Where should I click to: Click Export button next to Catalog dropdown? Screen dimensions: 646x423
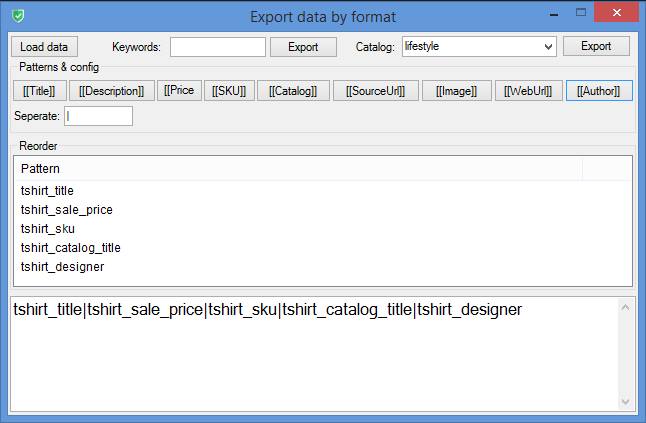(x=596, y=47)
